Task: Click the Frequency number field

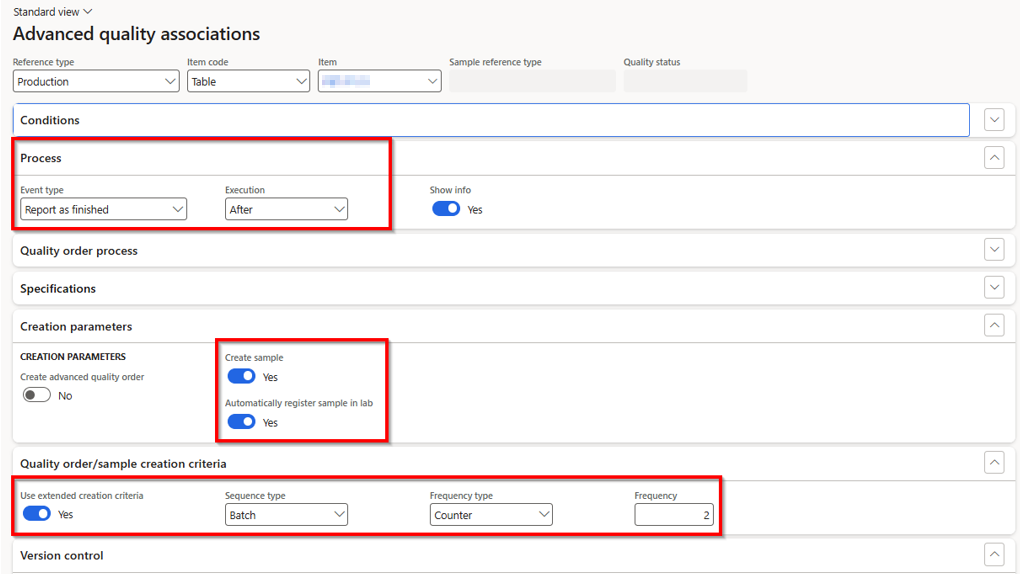Action: (674, 515)
